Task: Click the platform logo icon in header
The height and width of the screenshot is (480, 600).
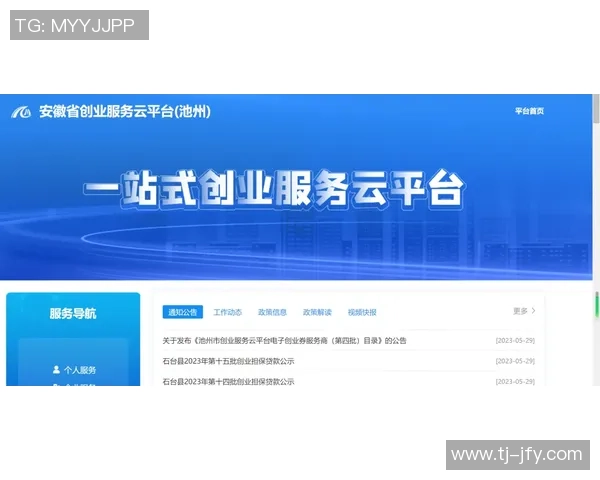Action: [21, 112]
